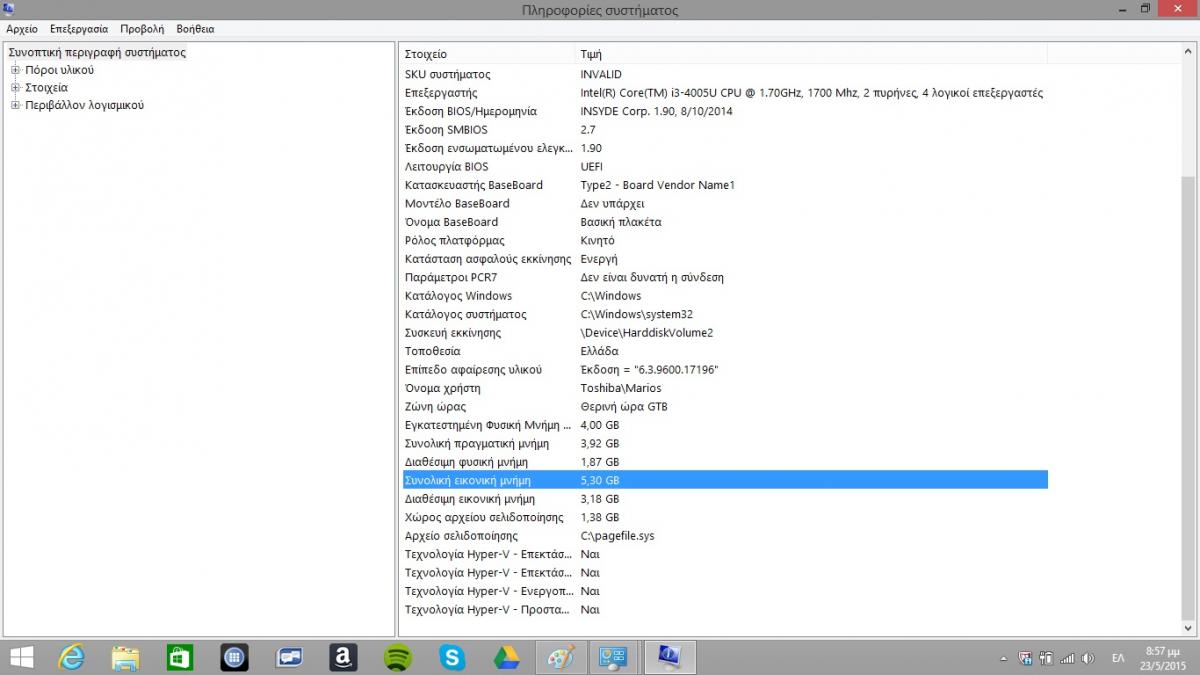
Task: Select the Διαθέσιμη εικονική μνήμη row
Action: click(724, 499)
